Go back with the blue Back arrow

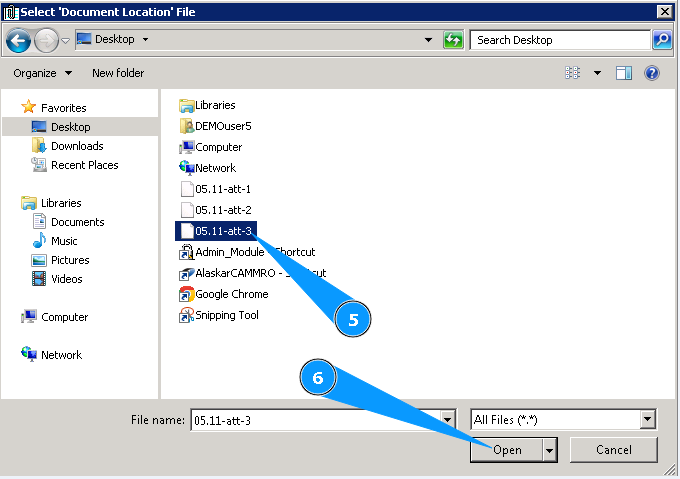18,40
